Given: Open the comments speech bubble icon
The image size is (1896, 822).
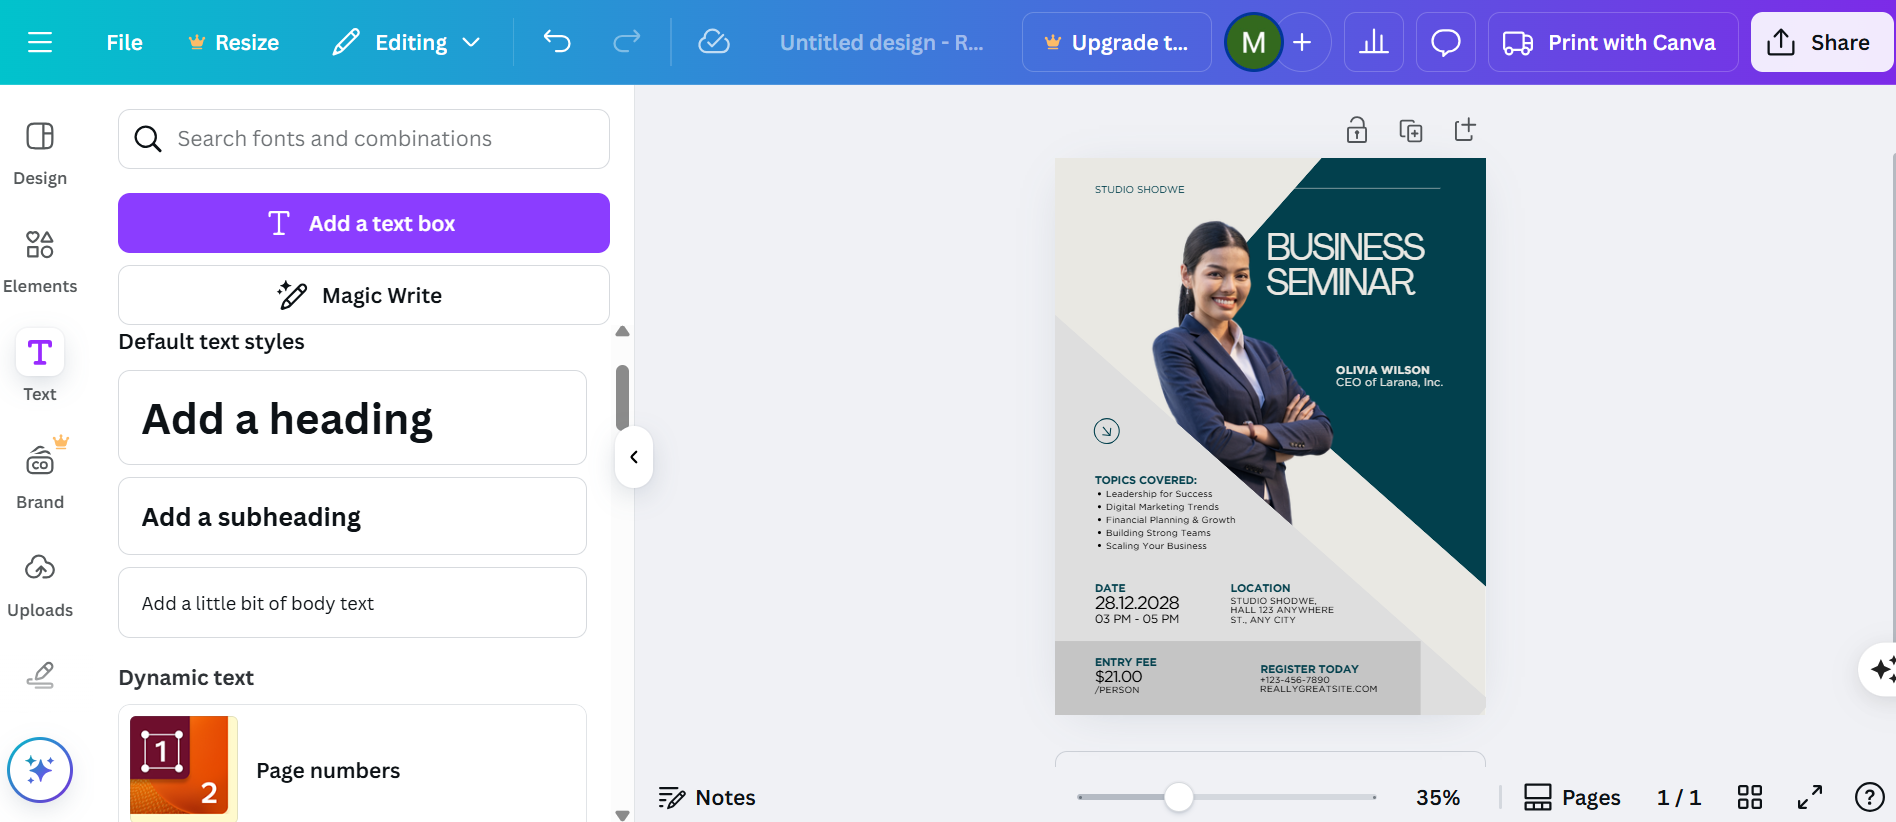Looking at the screenshot, I should point(1445,42).
